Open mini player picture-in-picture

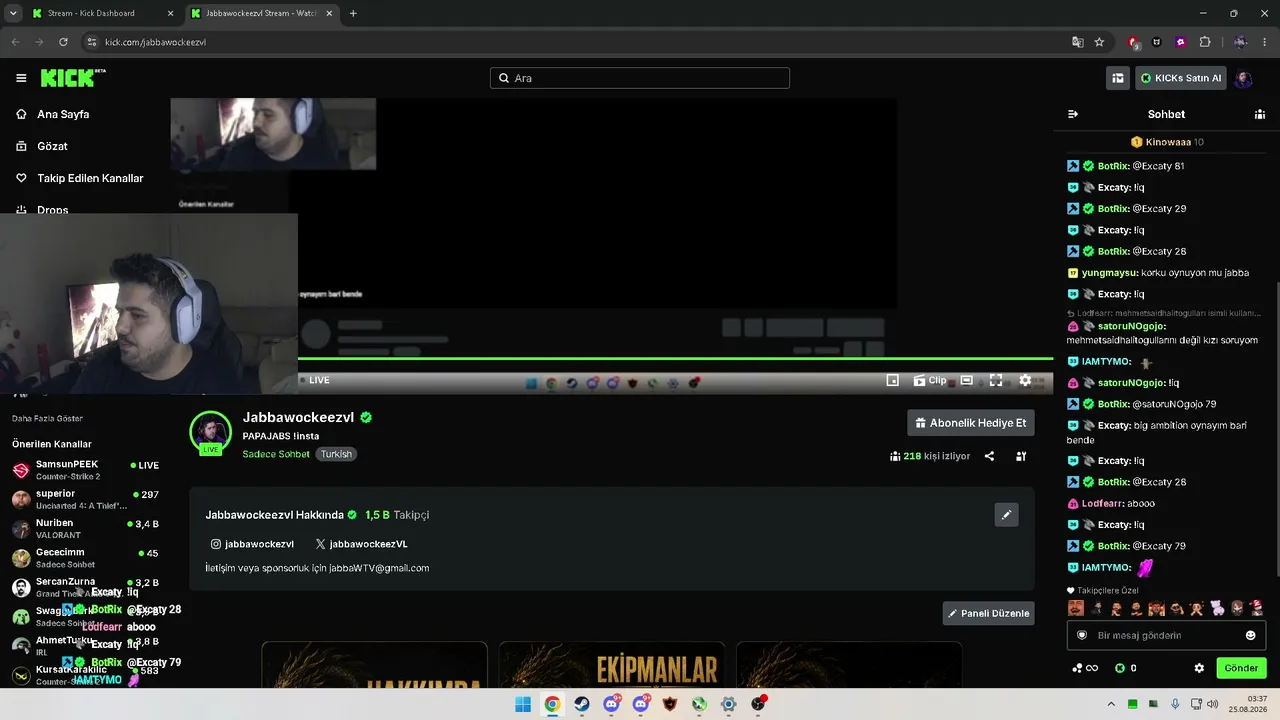pyautogui.click(x=893, y=380)
